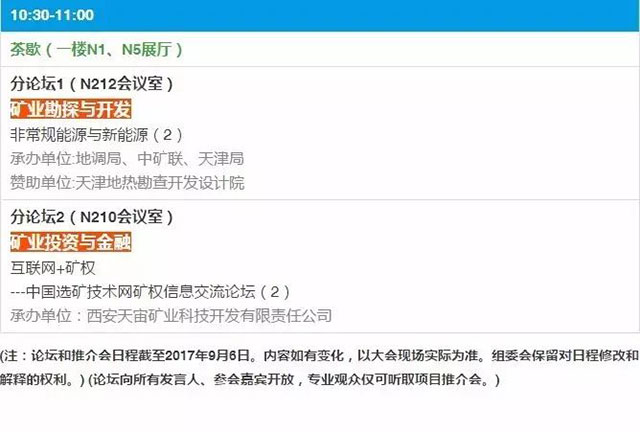Click the 天津局 organizer name

point(221,159)
